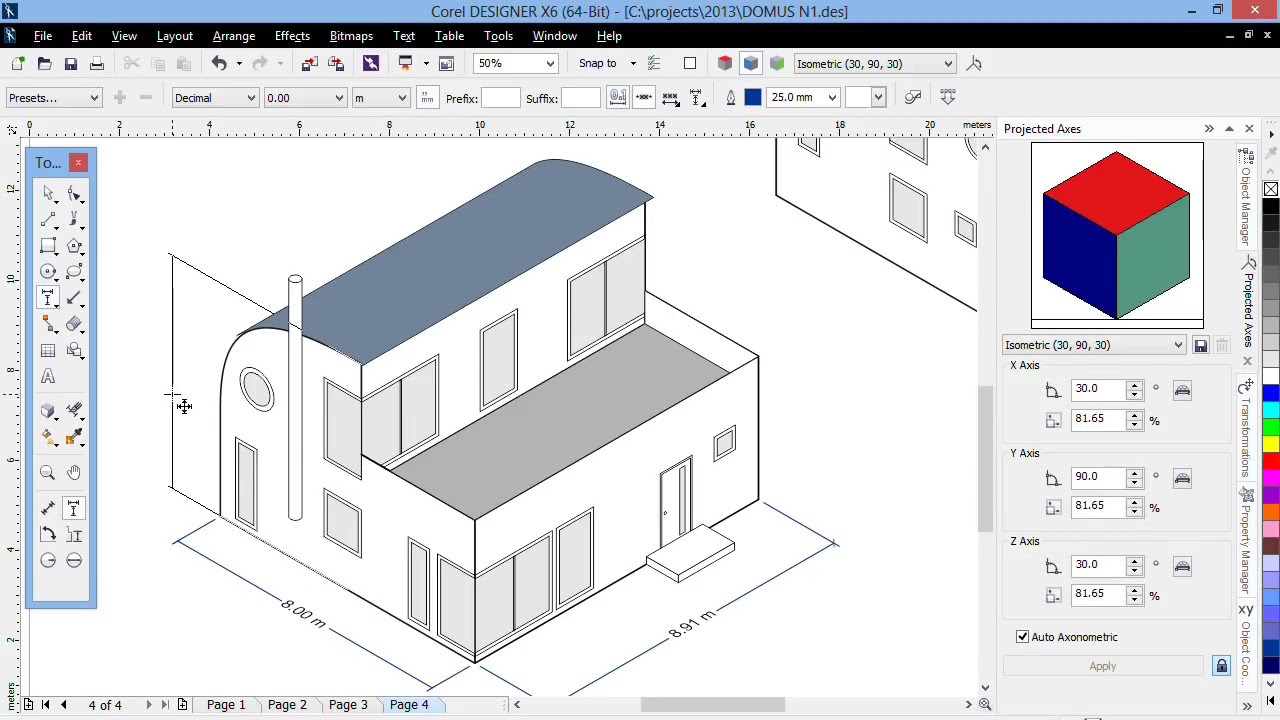Click the Import icon
Image resolution: width=1280 pixels, height=720 pixels.
[309, 64]
